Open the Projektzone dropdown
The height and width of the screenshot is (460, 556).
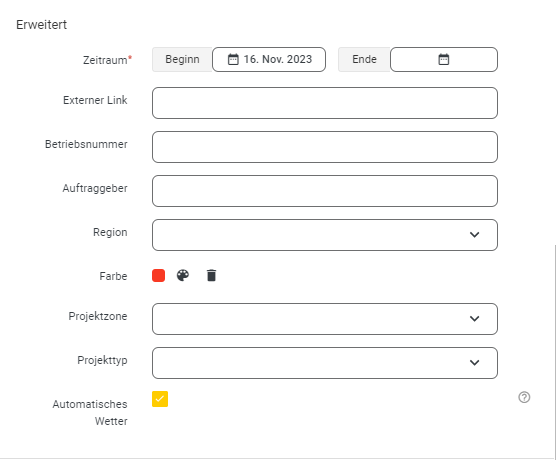click(x=325, y=319)
